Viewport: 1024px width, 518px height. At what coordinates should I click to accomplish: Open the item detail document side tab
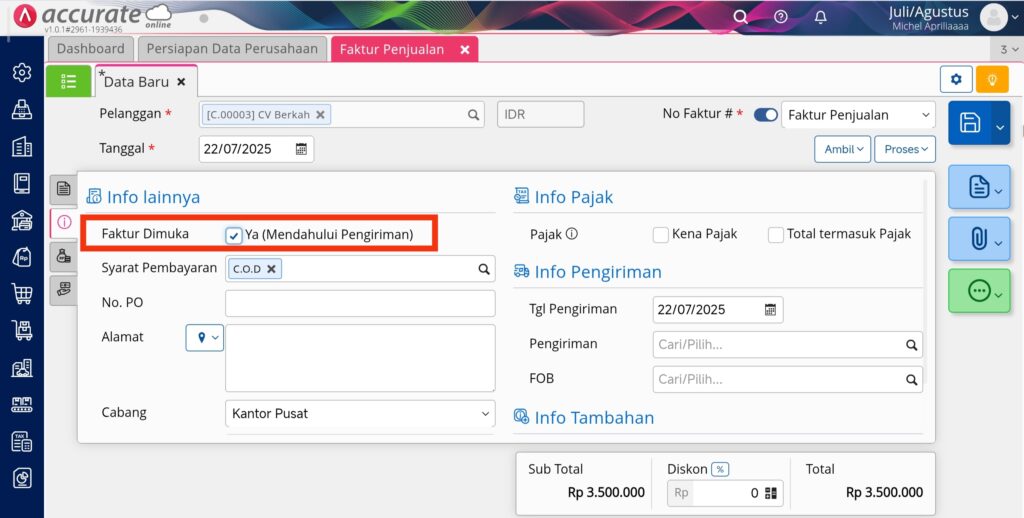[63, 189]
